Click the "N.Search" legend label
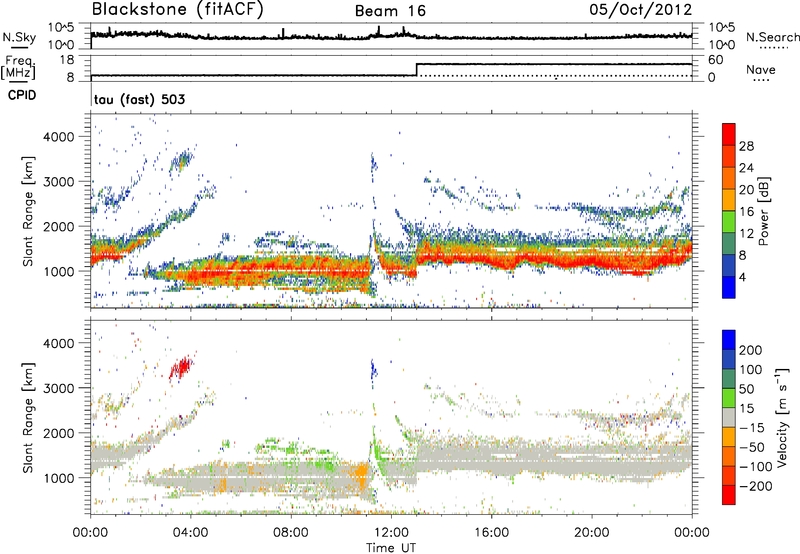This screenshot has height=554, width=800. click(772, 37)
